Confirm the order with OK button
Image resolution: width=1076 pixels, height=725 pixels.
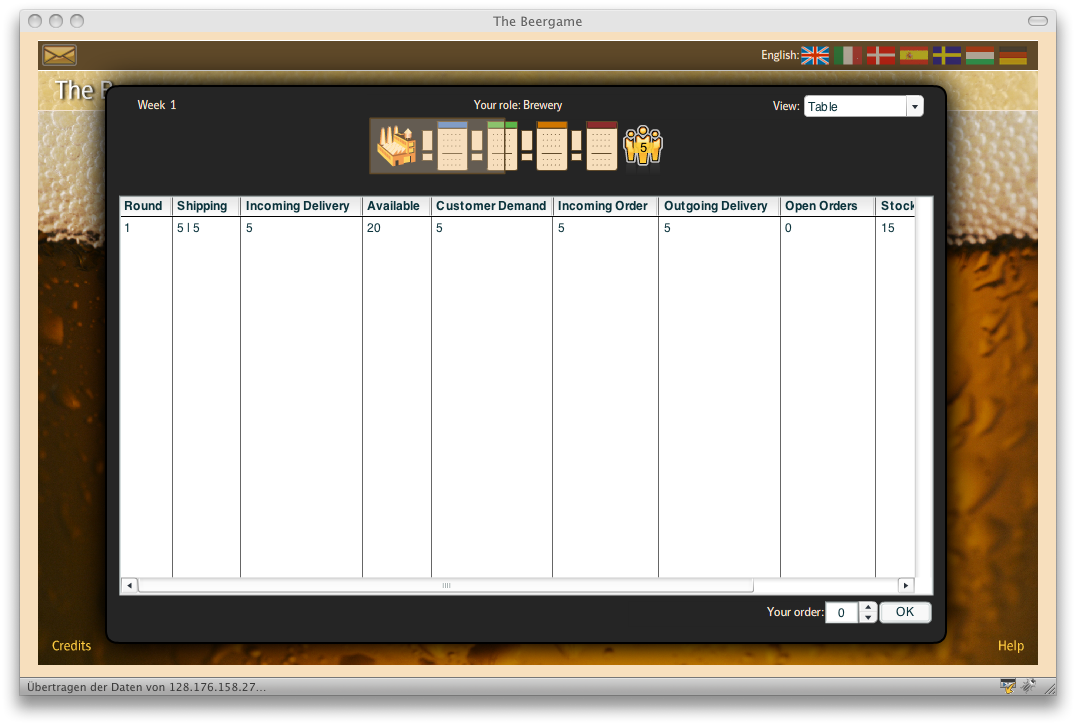click(905, 612)
